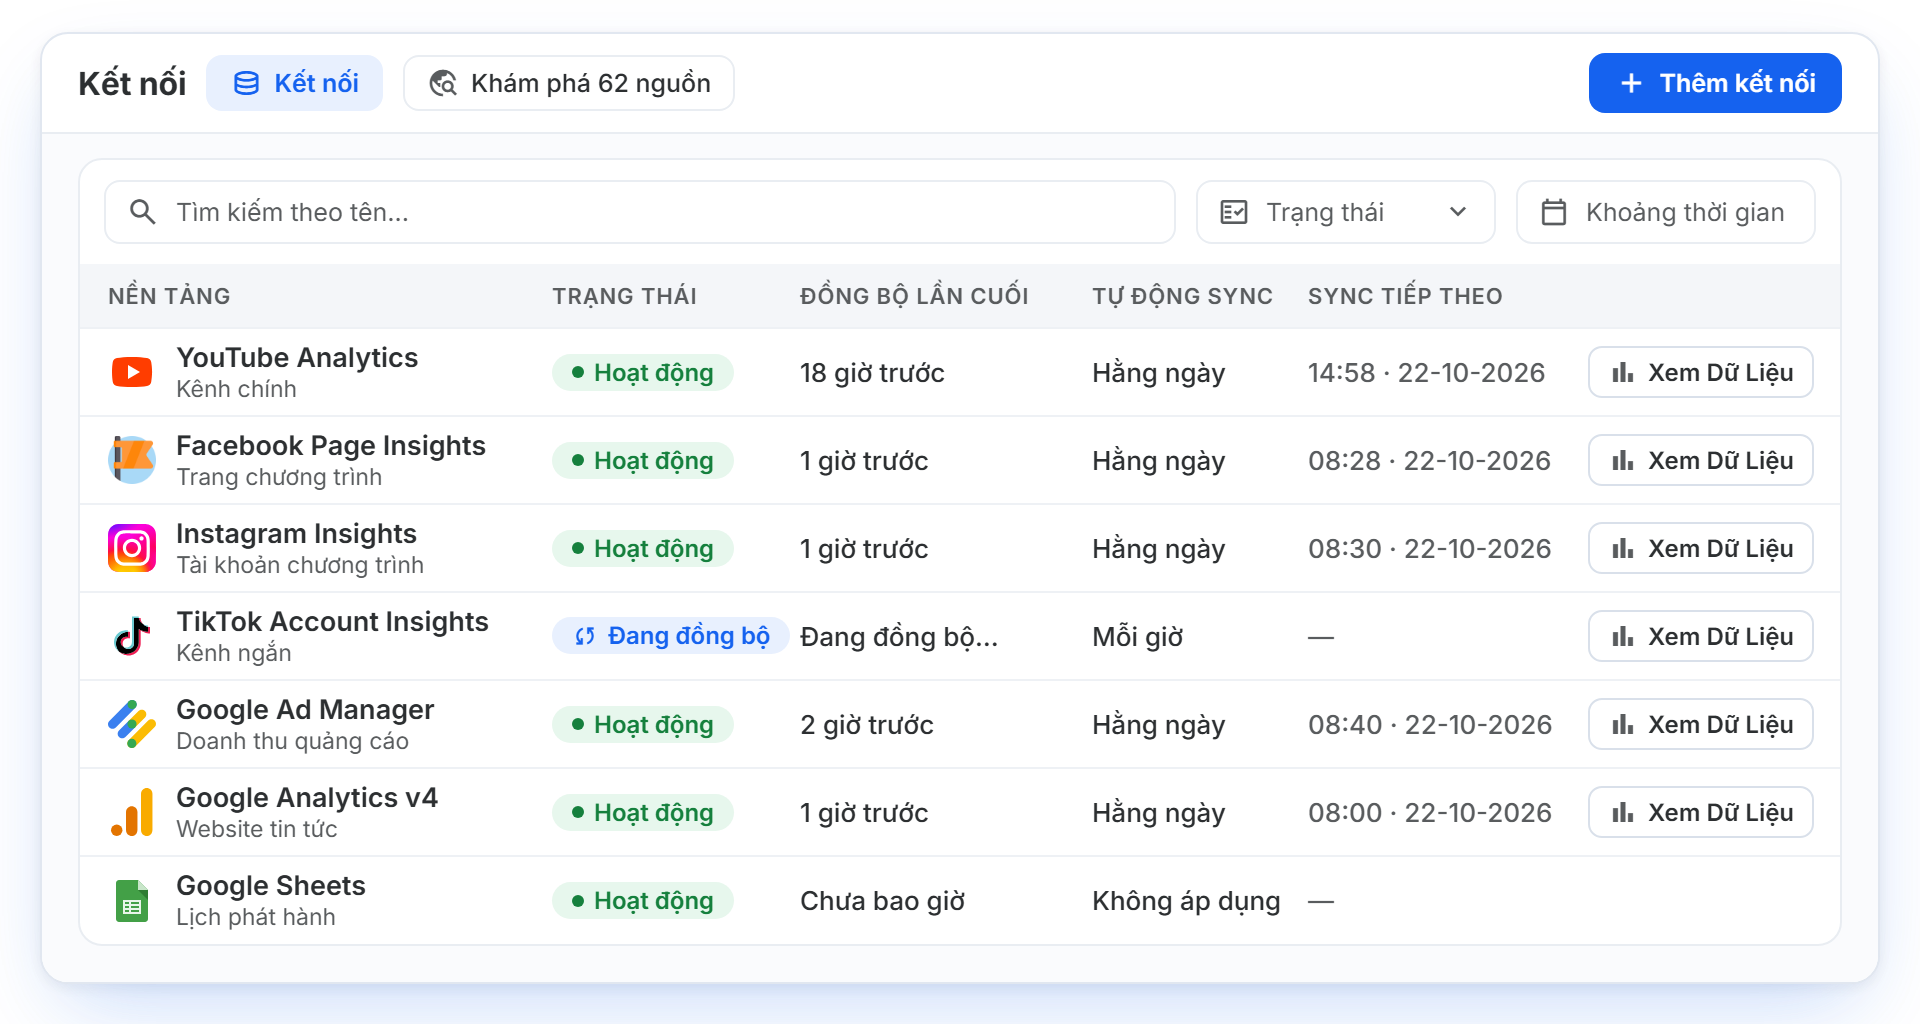Viewport: 1920px width, 1024px height.
Task: Open Xem Dữ Liệu for Instagram Insights
Action: 1701,548
